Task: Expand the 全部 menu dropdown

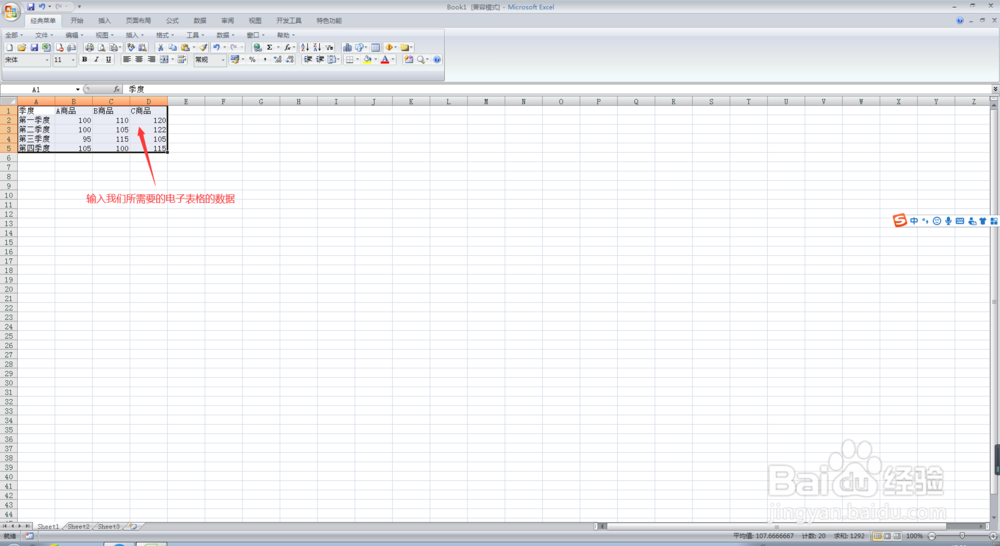Action: pyautogui.click(x=13, y=35)
